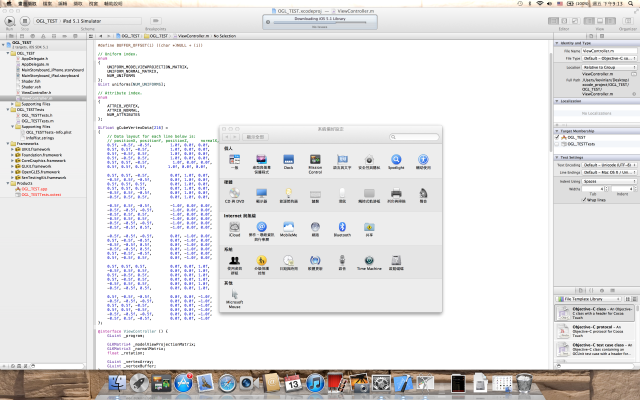Open the Text Encoding dropdown
Viewport: 640px width, 400px height.
609,165
